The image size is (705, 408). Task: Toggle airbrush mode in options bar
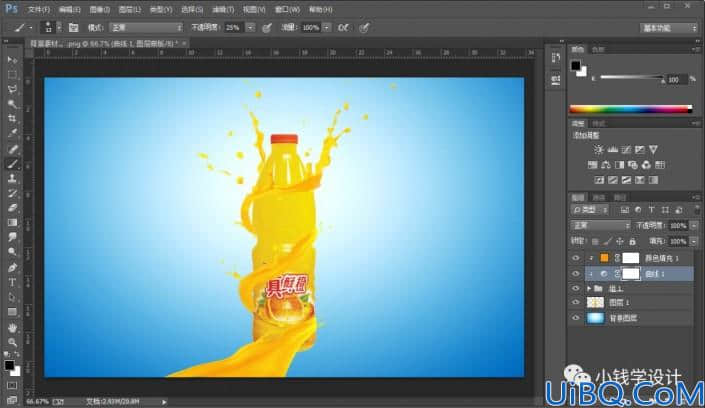pyautogui.click(x=343, y=28)
